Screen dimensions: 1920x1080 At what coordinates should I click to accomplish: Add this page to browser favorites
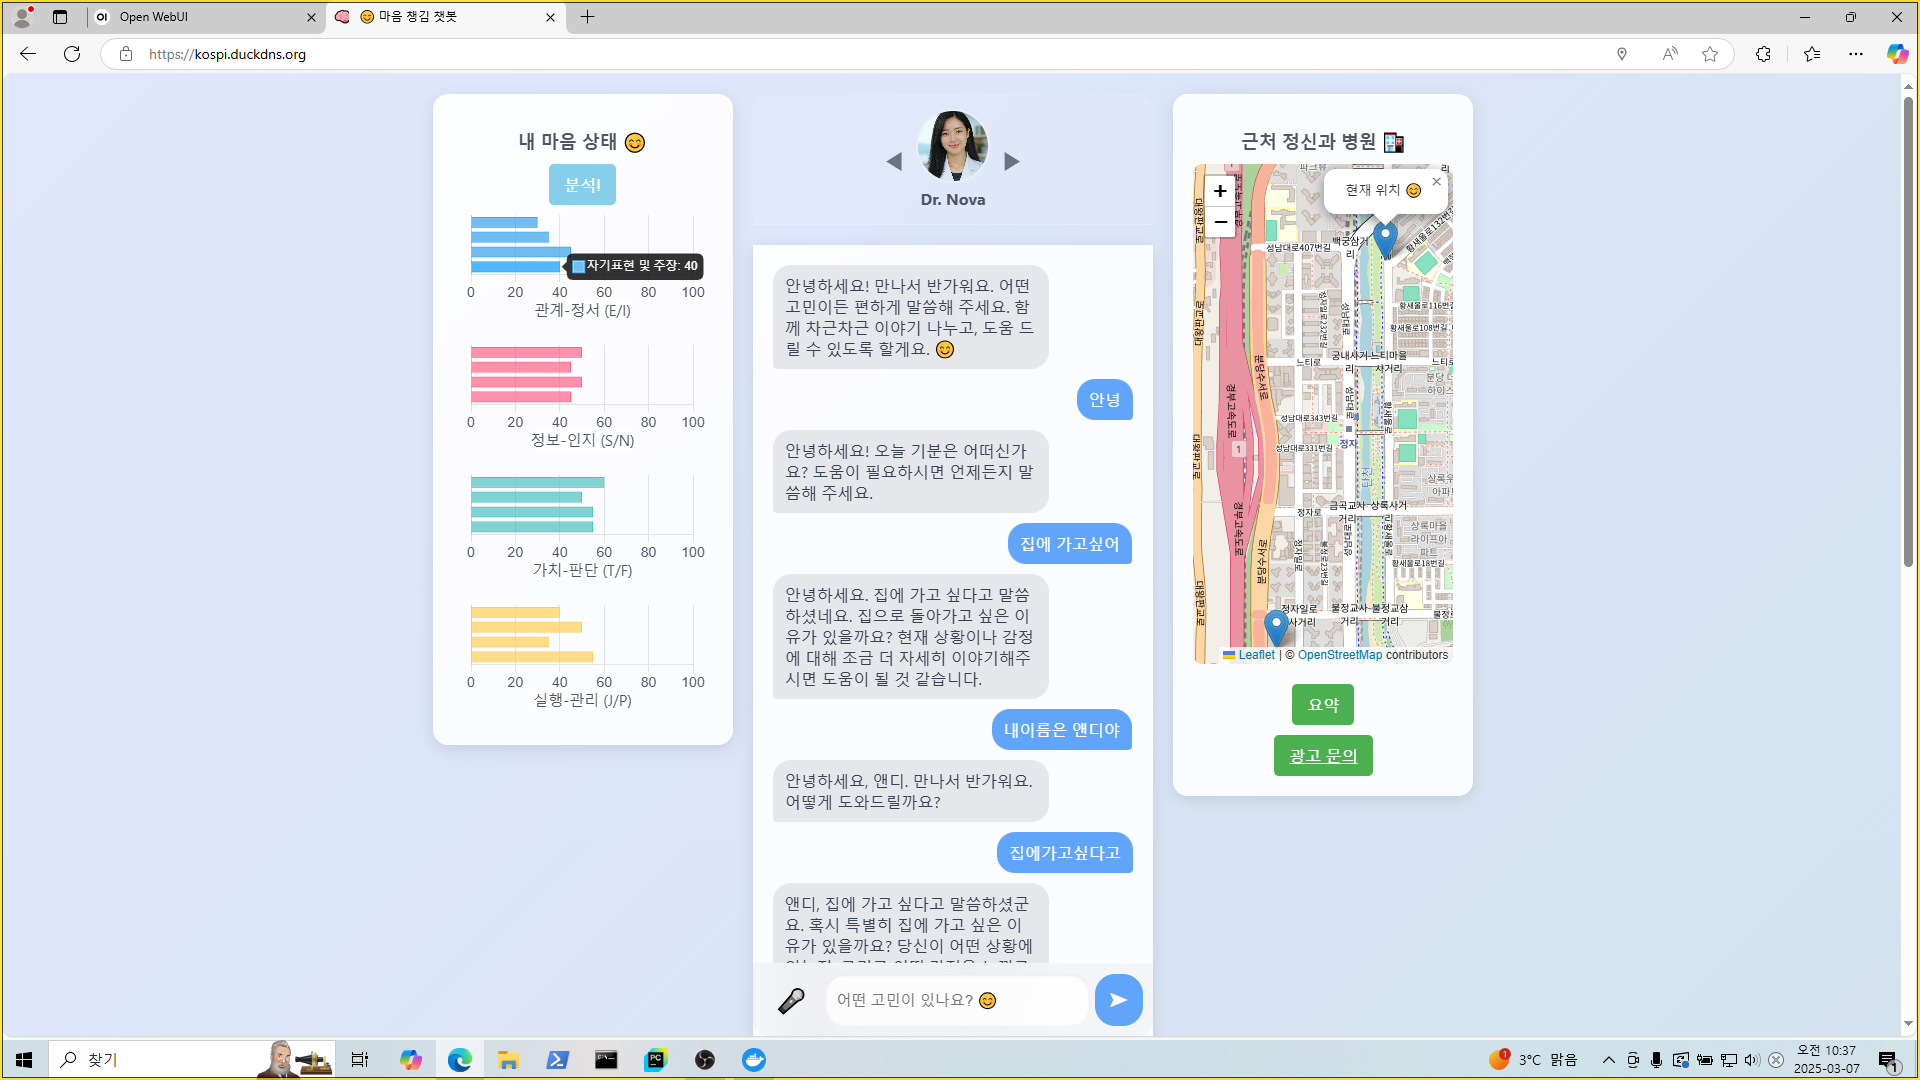(1710, 54)
